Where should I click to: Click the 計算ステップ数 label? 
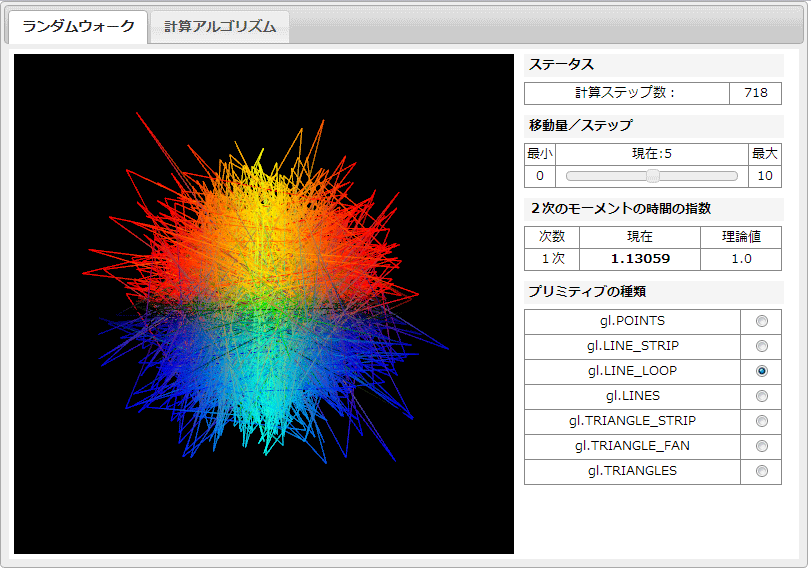pos(626,93)
